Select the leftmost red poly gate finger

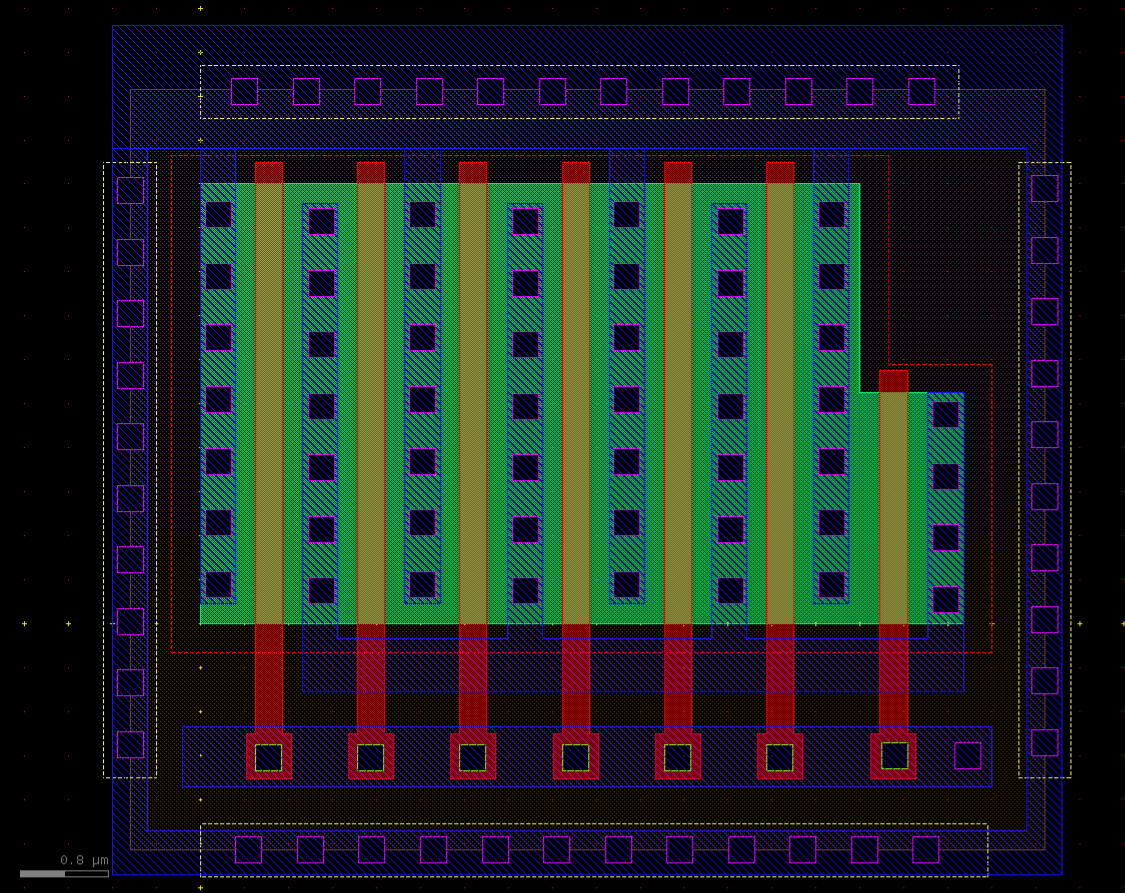point(269,446)
